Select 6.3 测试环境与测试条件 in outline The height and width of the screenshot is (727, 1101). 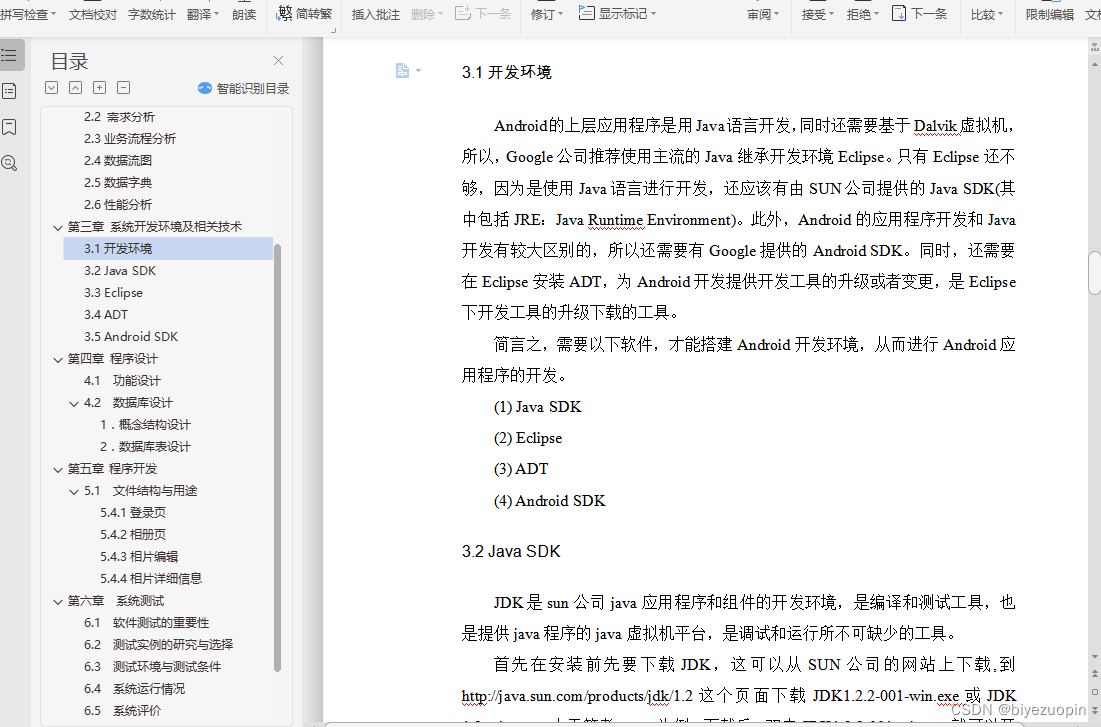tap(152, 667)
